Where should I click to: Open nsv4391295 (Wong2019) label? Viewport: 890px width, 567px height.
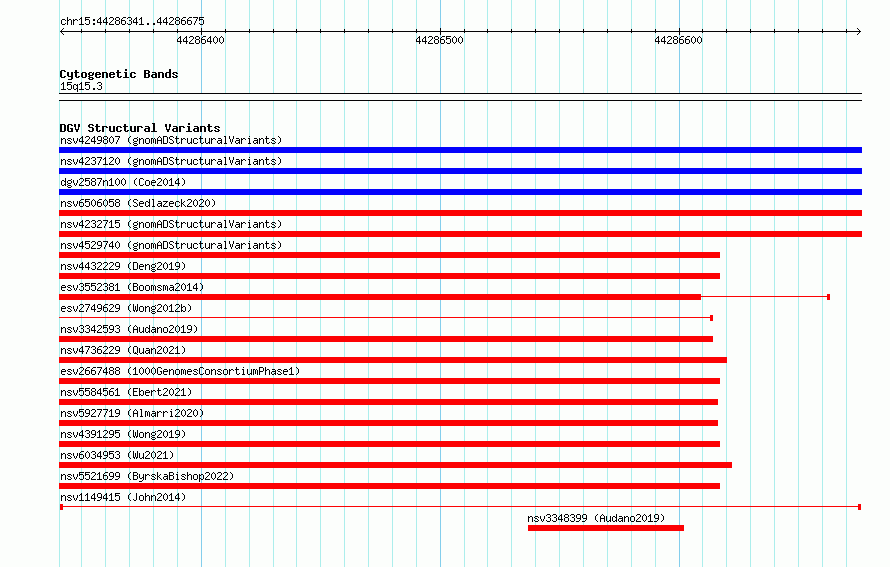point(123,434)
